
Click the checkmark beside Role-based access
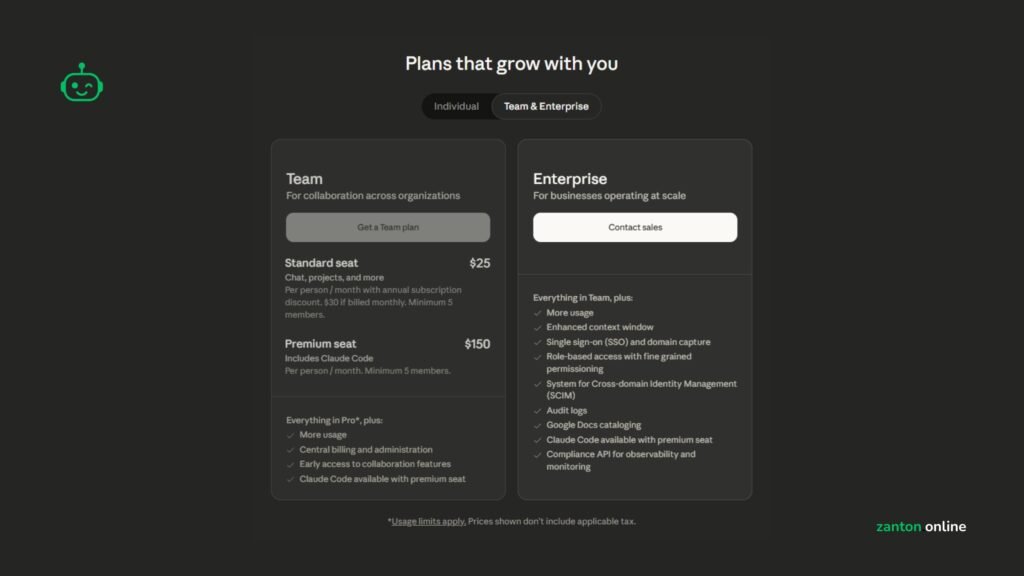point(537,357)
